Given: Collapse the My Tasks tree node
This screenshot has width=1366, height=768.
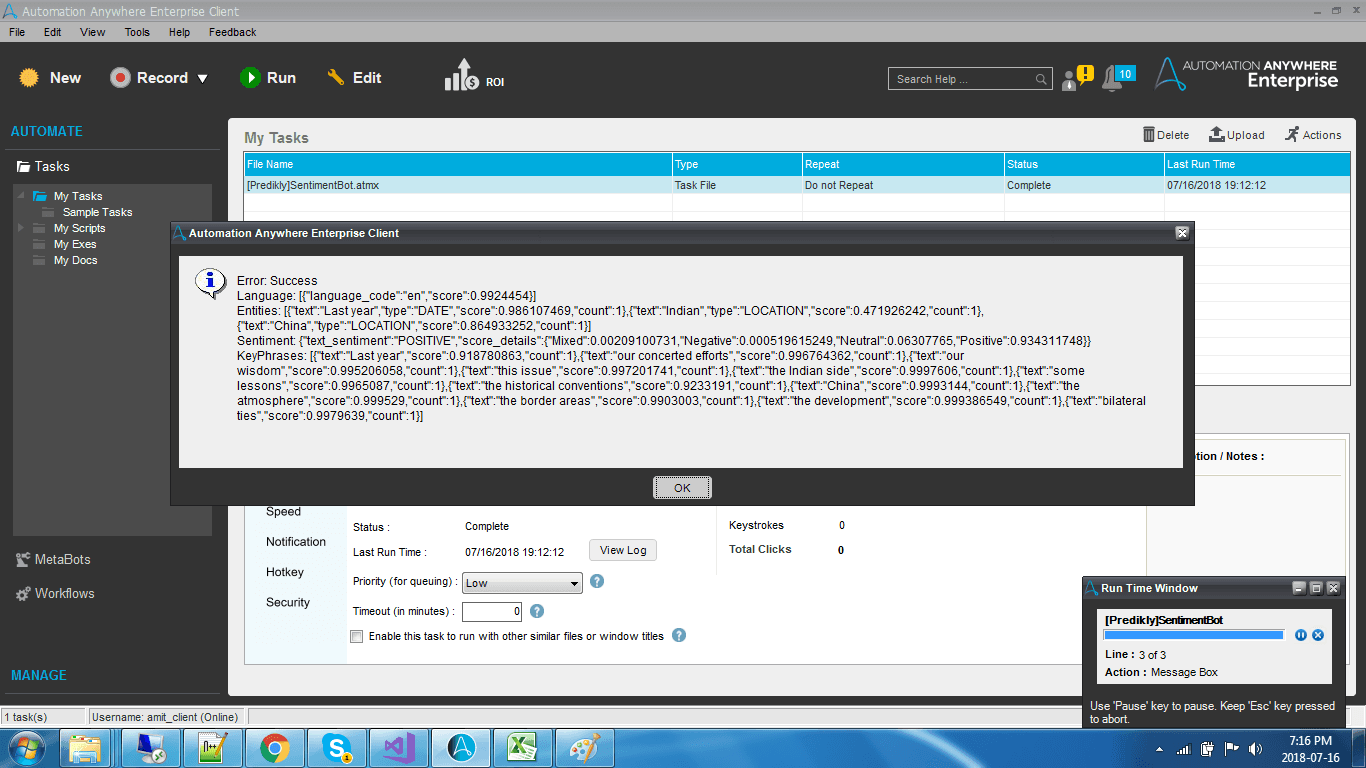Looking at the screenshot, I should [x=21, y=196].
